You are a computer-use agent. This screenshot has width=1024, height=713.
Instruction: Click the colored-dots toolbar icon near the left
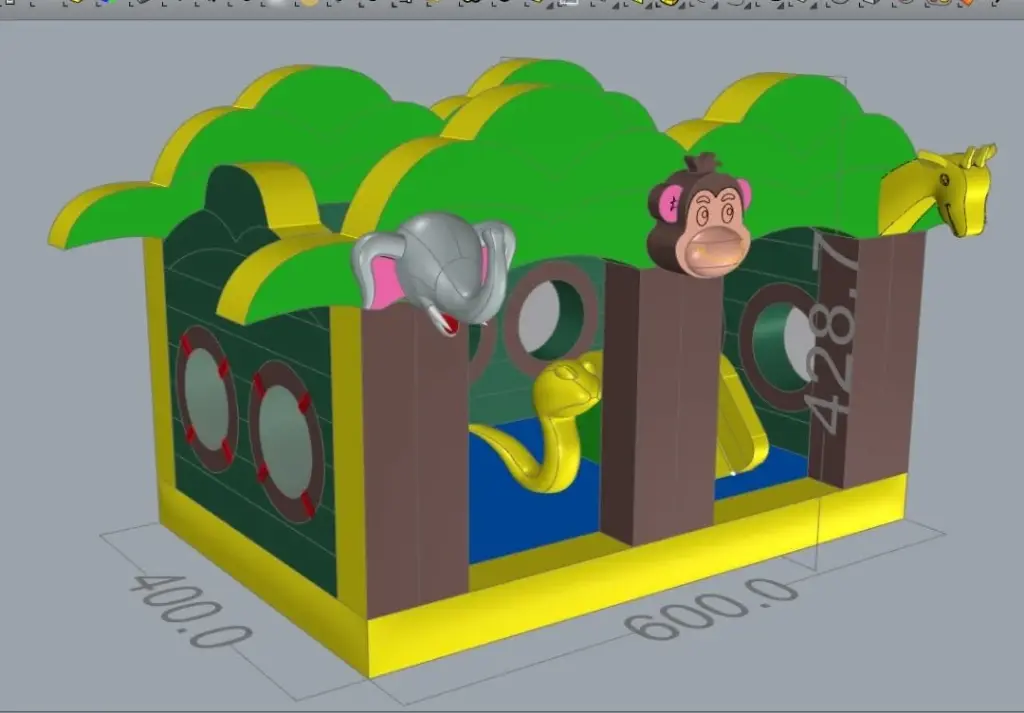107,5
